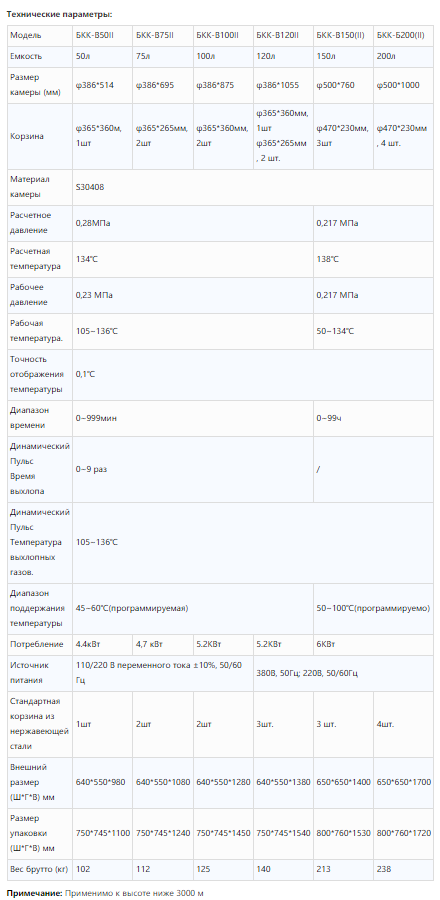Viewport: 440px width, 900px height.
Task: Click the БКК-В150(II) model header
Action: point(343,36)
